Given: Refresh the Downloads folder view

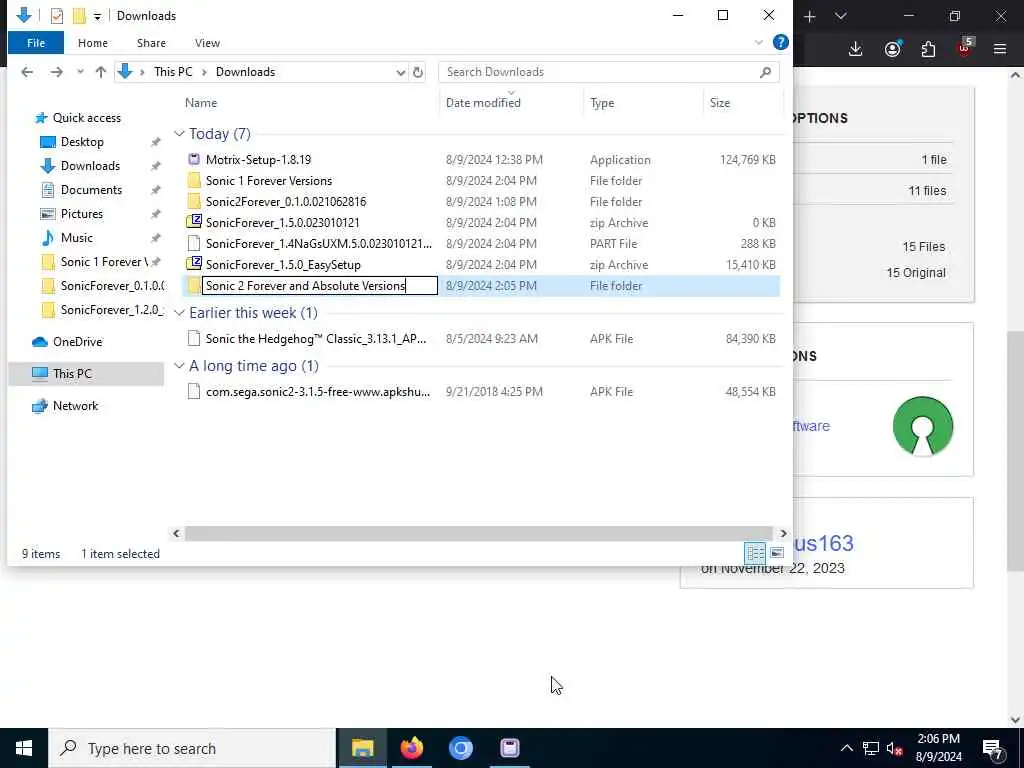Looking at the screenshot, I should coord(418,72).
